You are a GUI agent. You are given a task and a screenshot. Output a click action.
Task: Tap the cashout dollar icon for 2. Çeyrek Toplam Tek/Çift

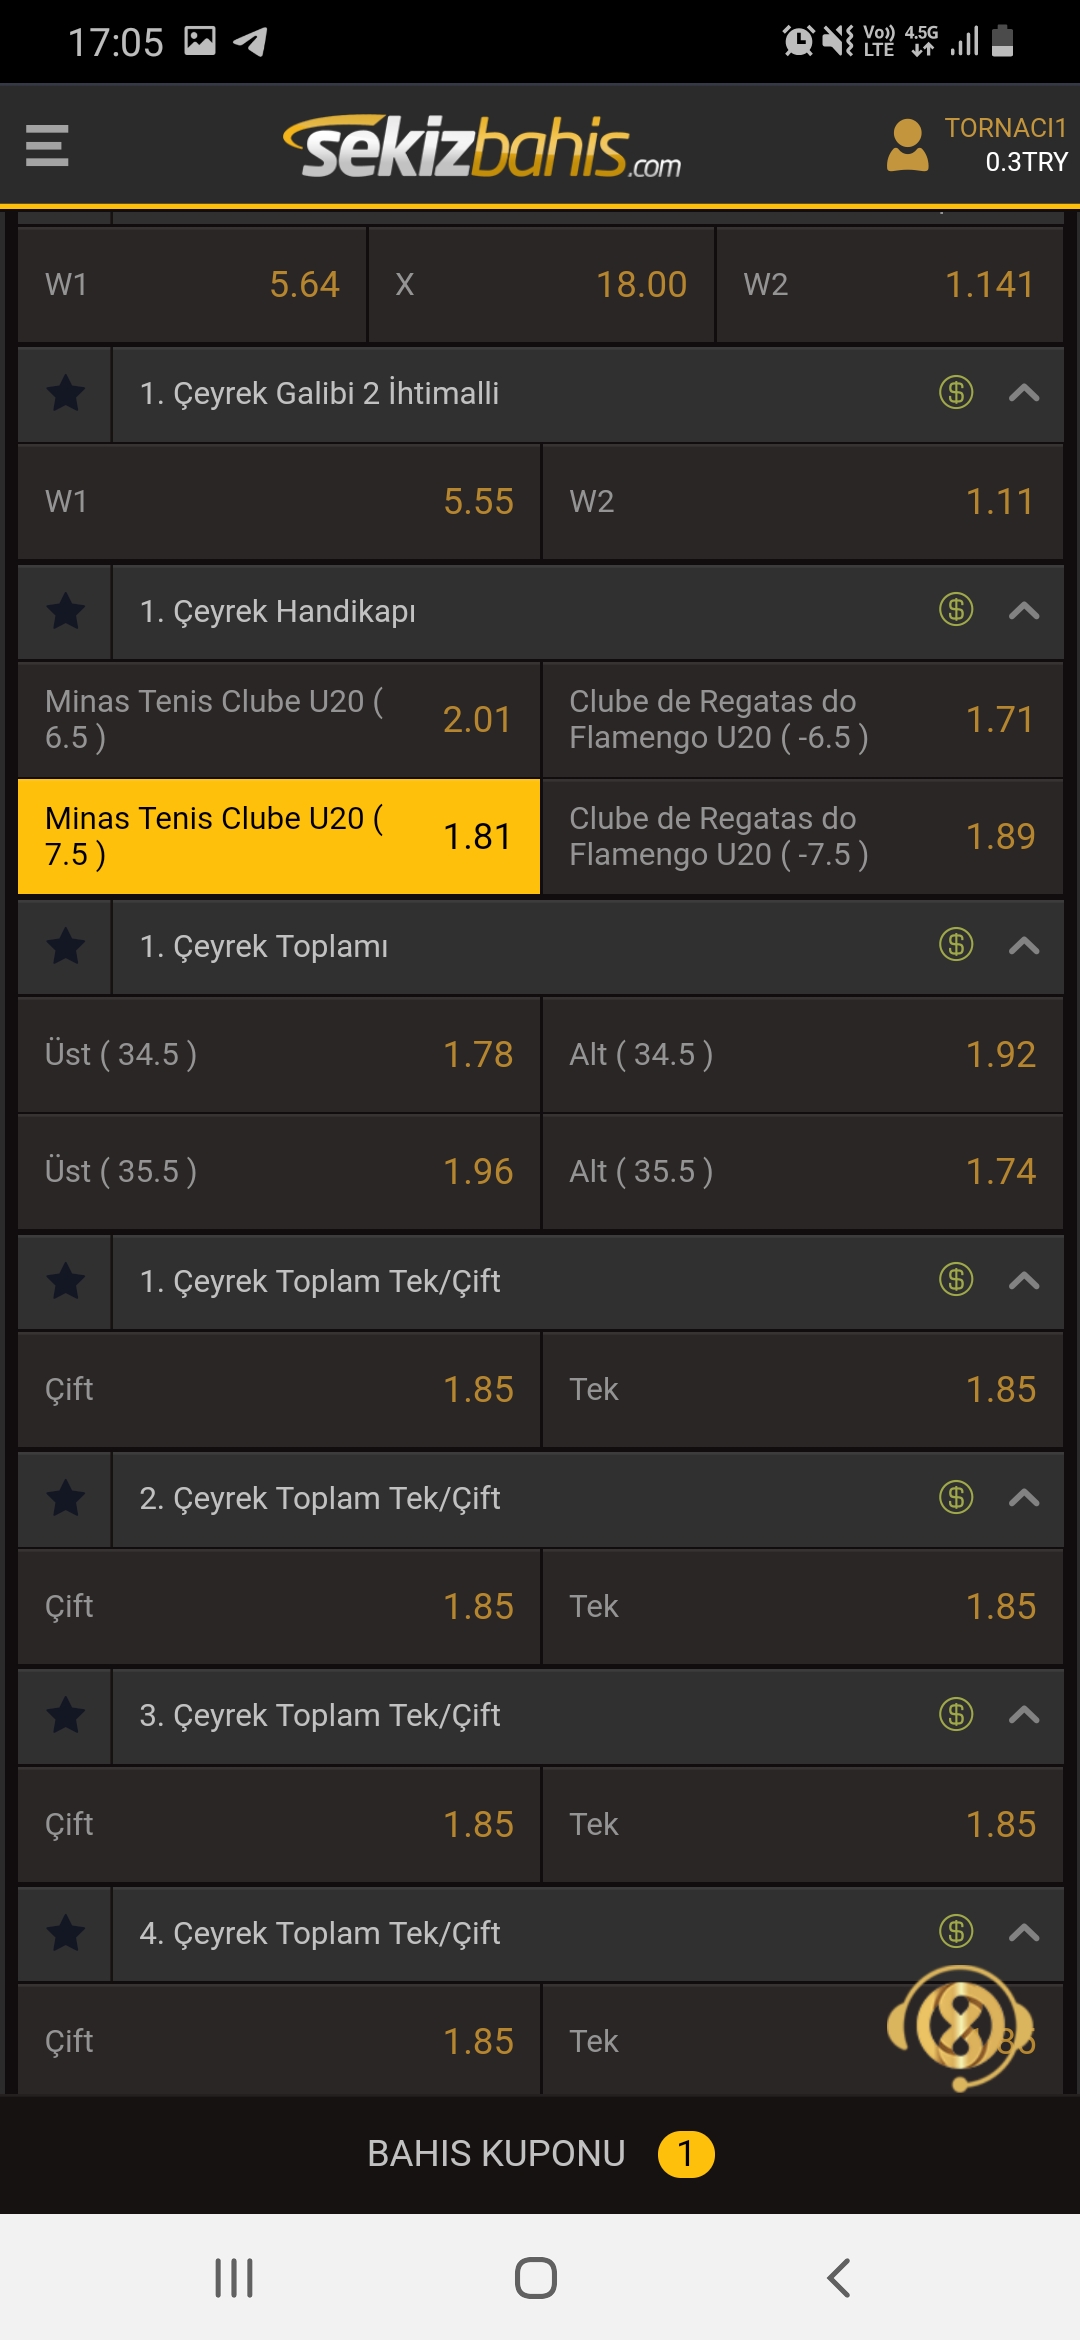click(x=956, y=1497)
